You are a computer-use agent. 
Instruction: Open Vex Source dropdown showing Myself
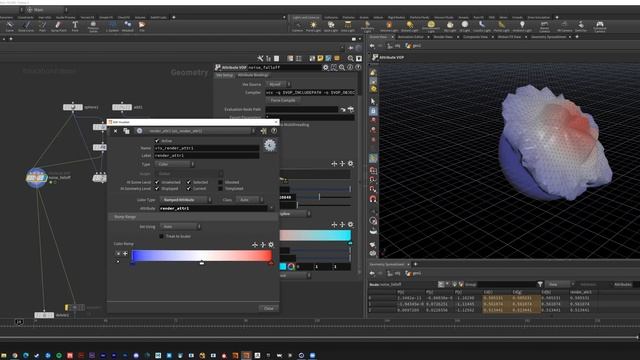278,84
